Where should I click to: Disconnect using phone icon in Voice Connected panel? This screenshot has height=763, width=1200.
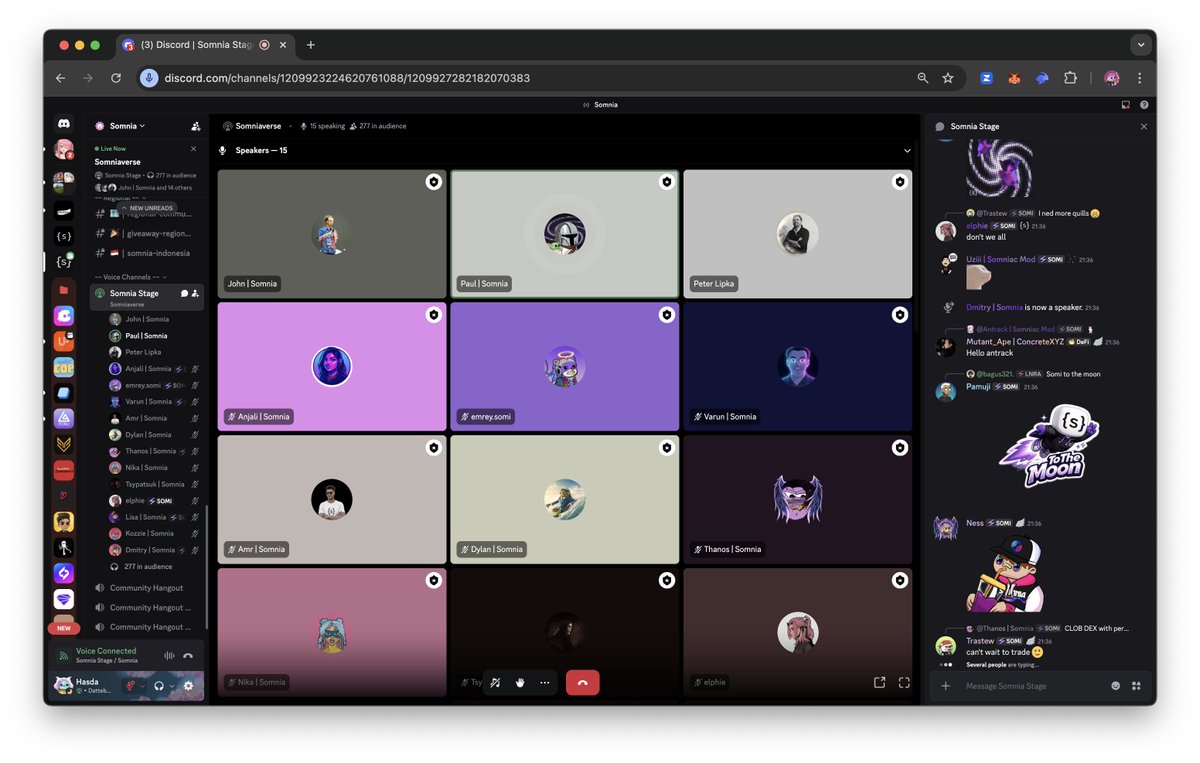pyautogui.click(x=188, y=656)
